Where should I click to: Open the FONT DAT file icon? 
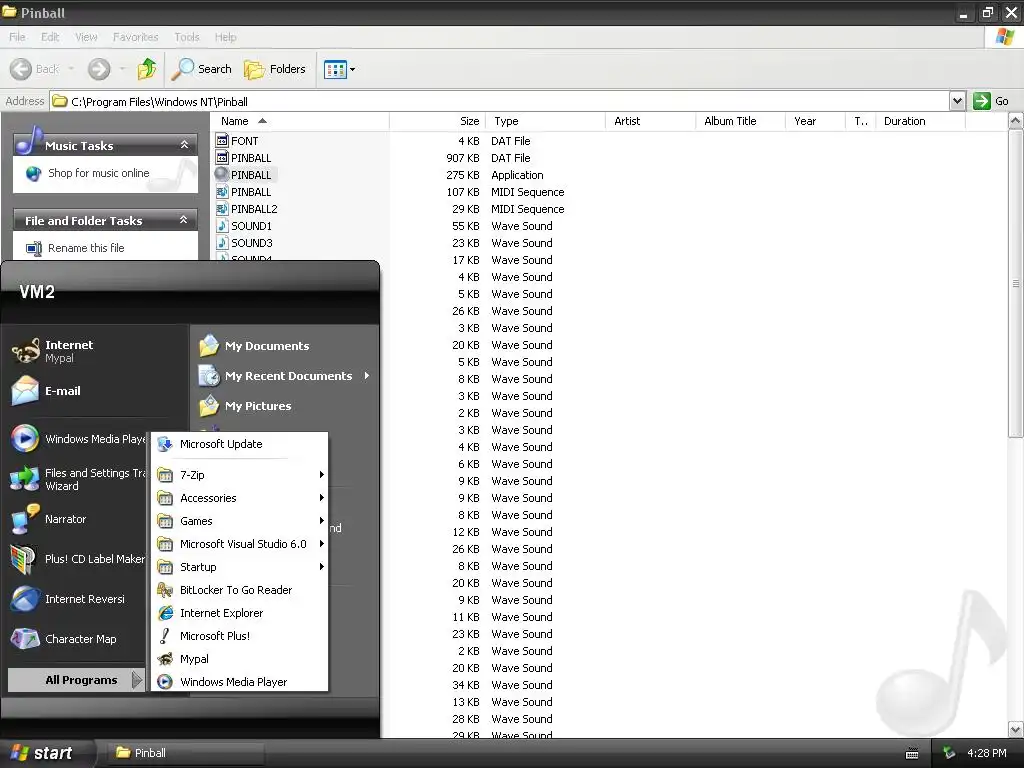[x=222, y=140]
